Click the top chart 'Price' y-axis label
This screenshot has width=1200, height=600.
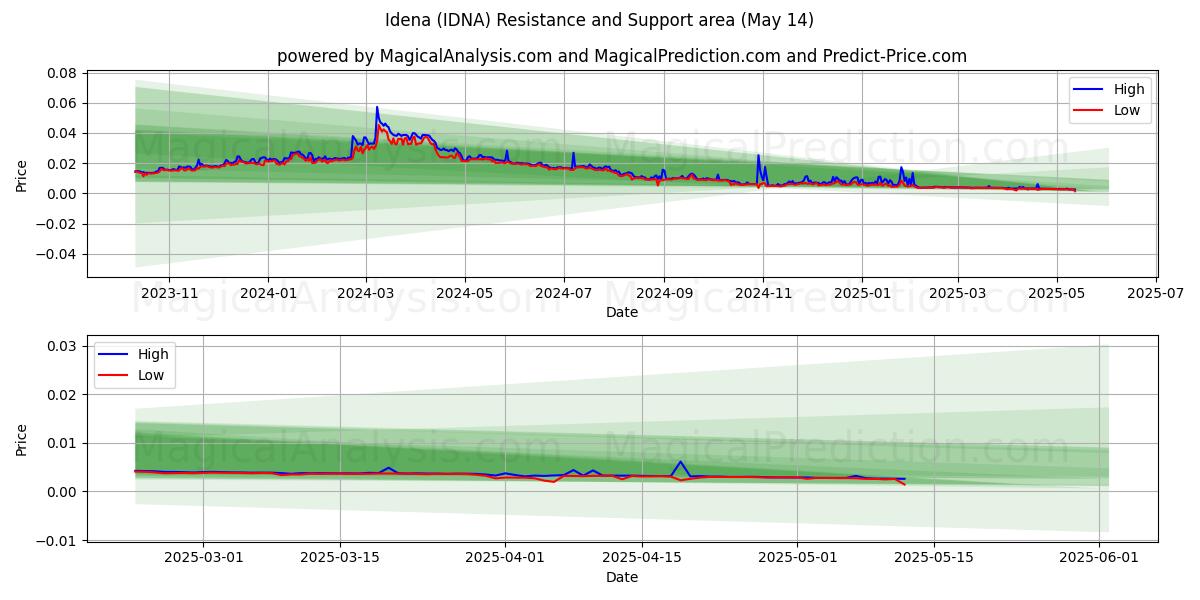click(22, 174)
